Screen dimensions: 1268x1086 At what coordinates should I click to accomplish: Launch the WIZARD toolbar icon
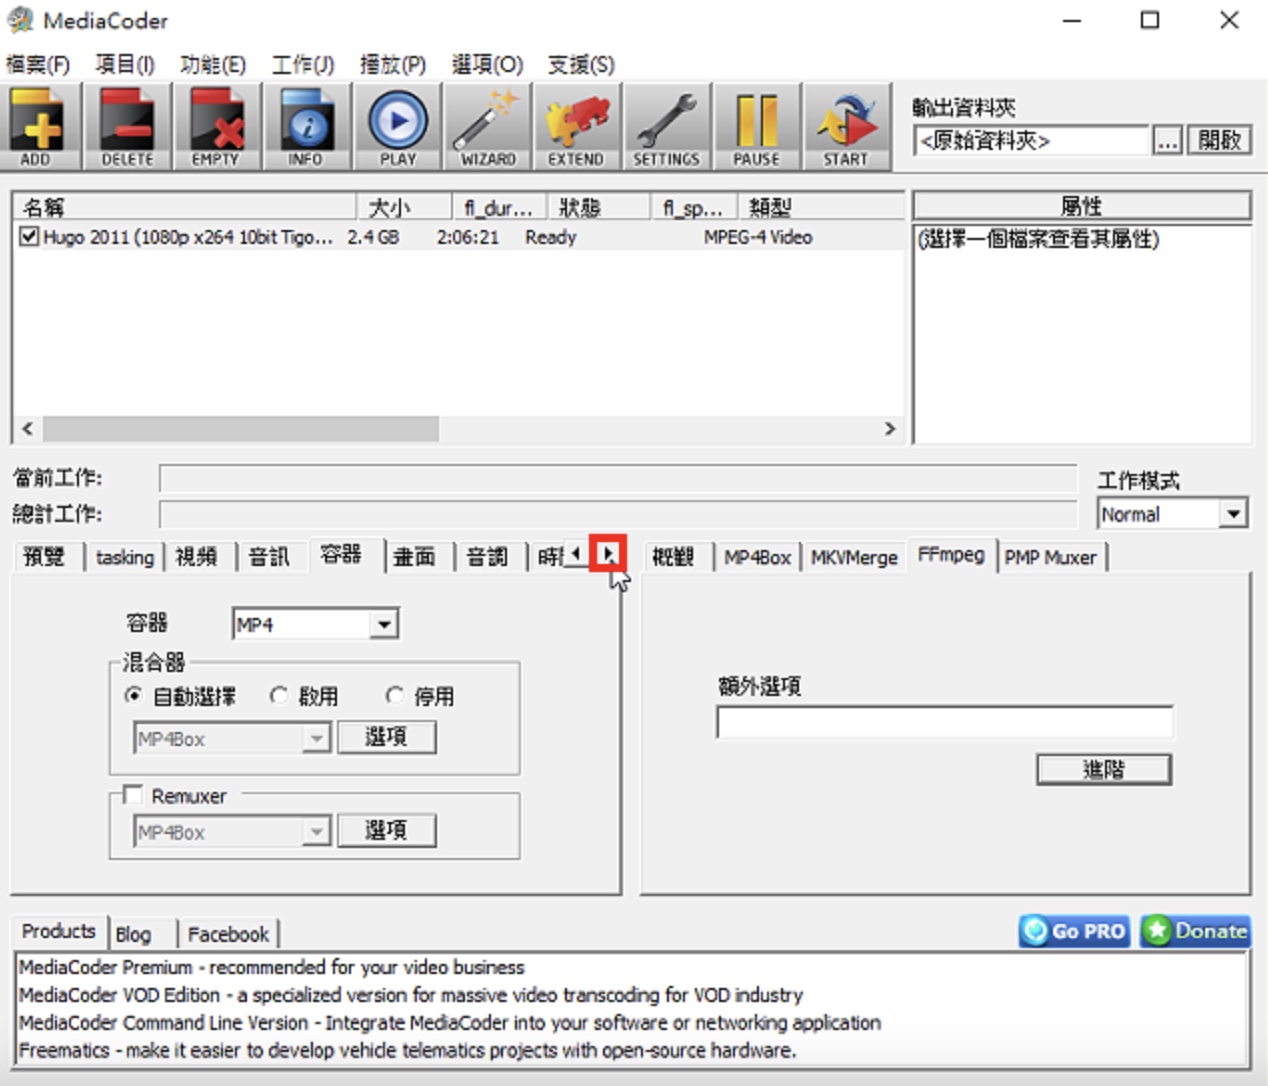click(487, 127)
